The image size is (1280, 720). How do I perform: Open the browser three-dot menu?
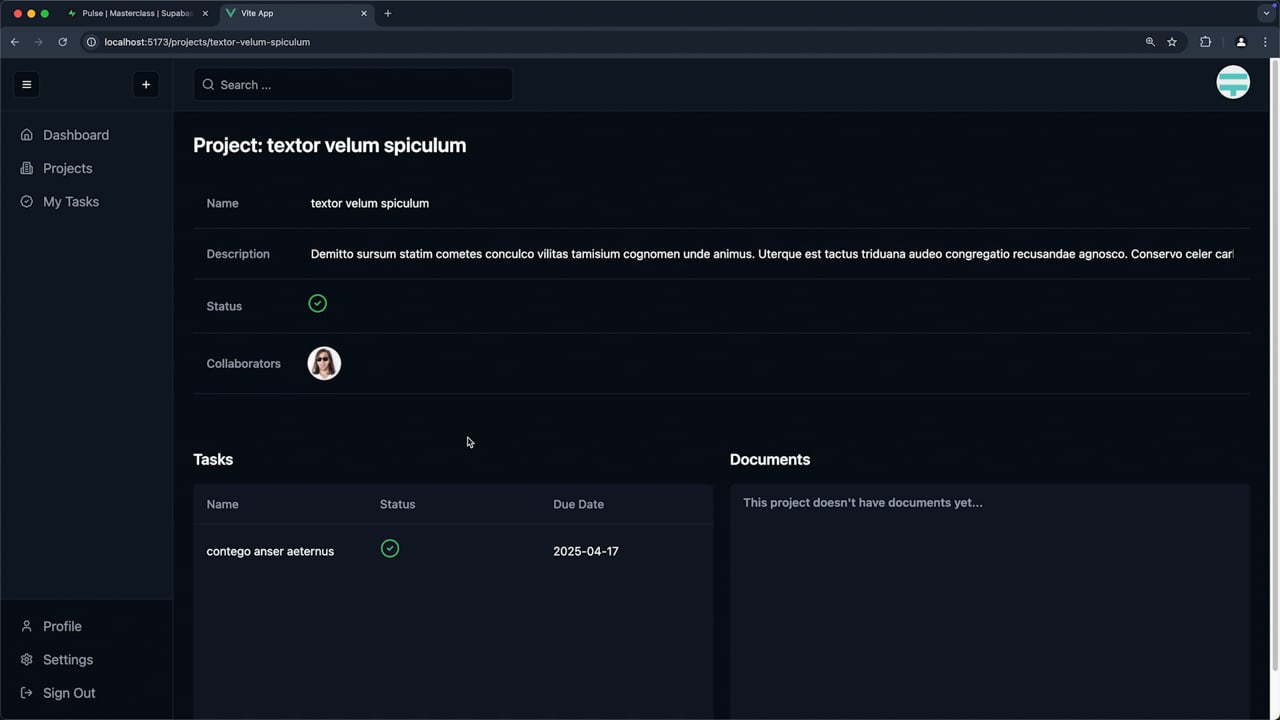[x=1266, y=42]
